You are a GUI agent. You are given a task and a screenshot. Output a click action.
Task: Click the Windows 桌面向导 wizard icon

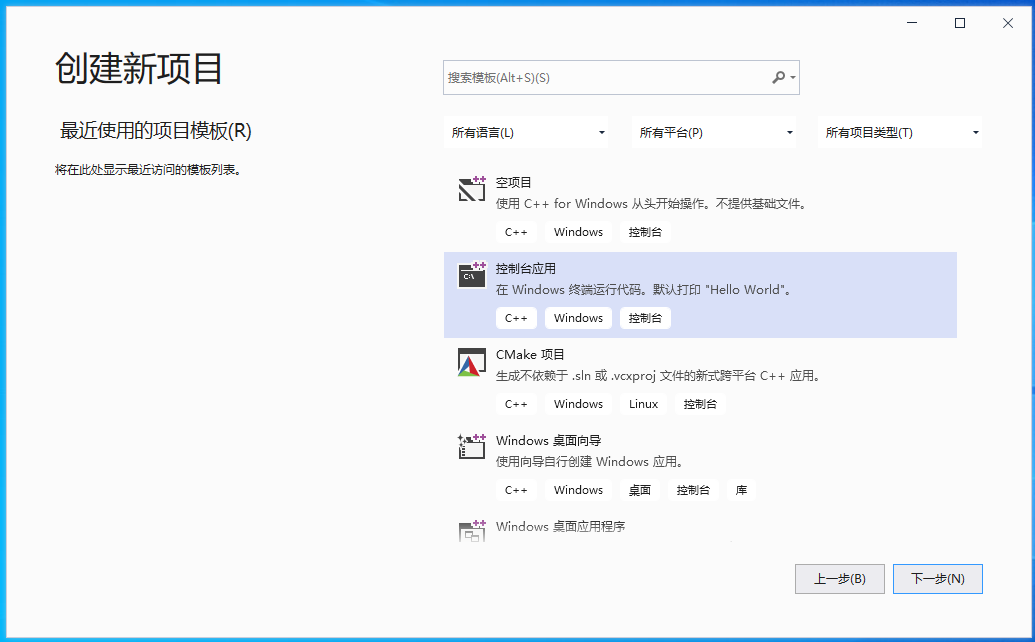471,447
